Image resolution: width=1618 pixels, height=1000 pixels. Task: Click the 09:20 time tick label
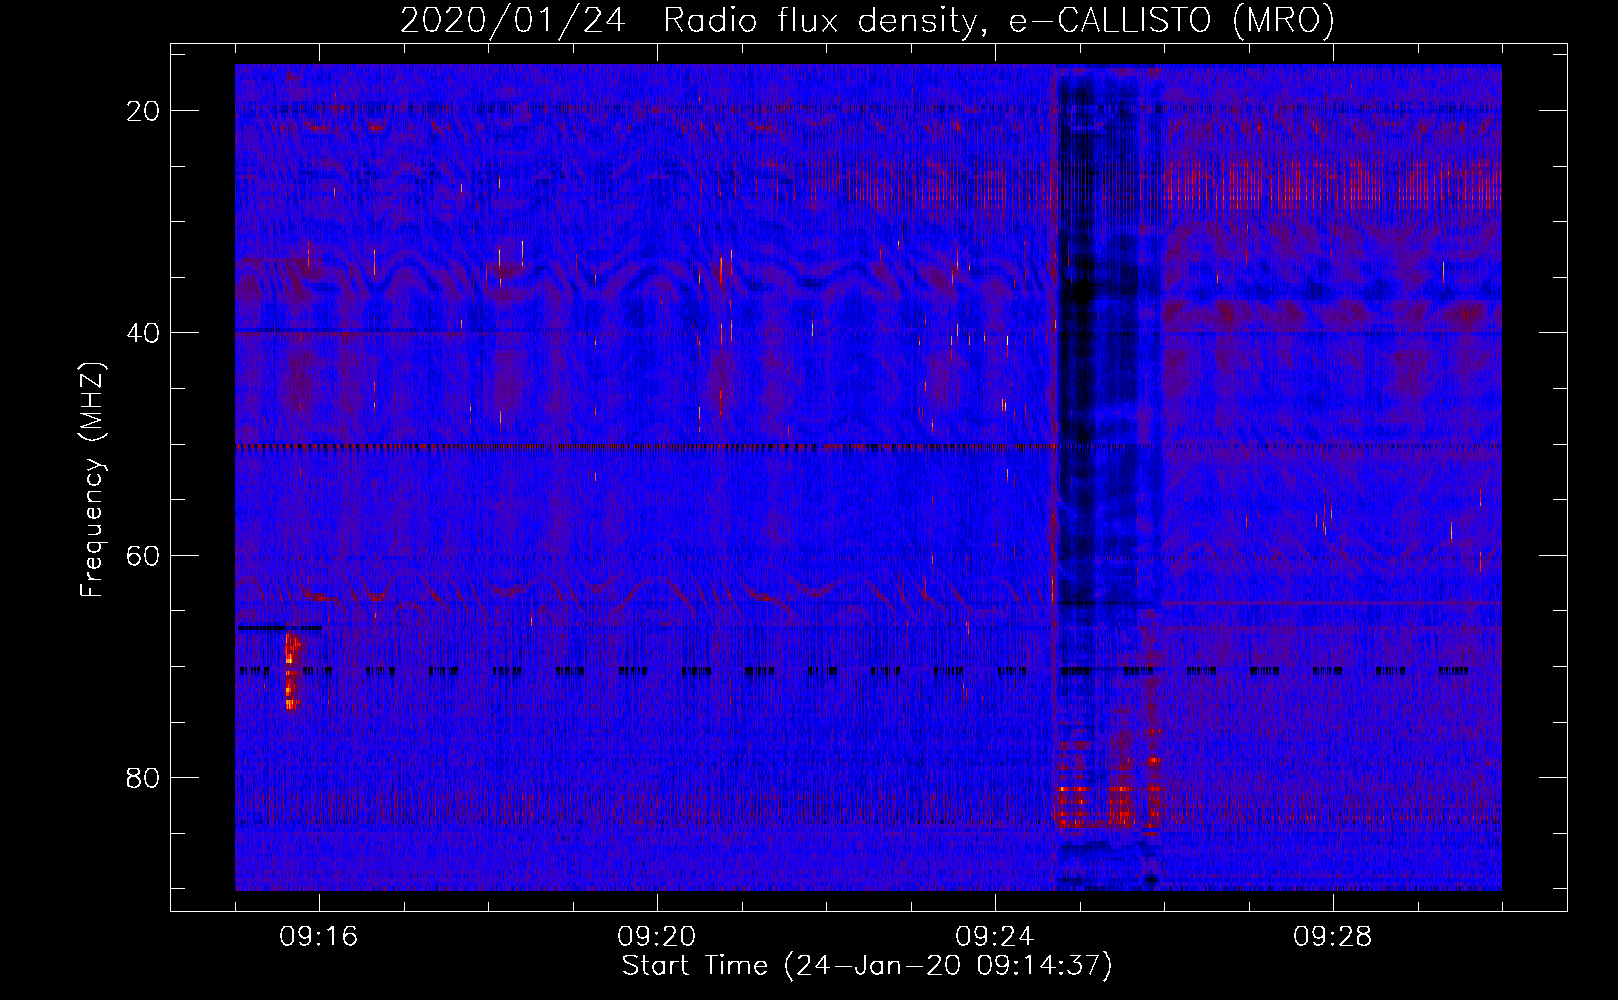pyautogui.click(x=657, y=937)
